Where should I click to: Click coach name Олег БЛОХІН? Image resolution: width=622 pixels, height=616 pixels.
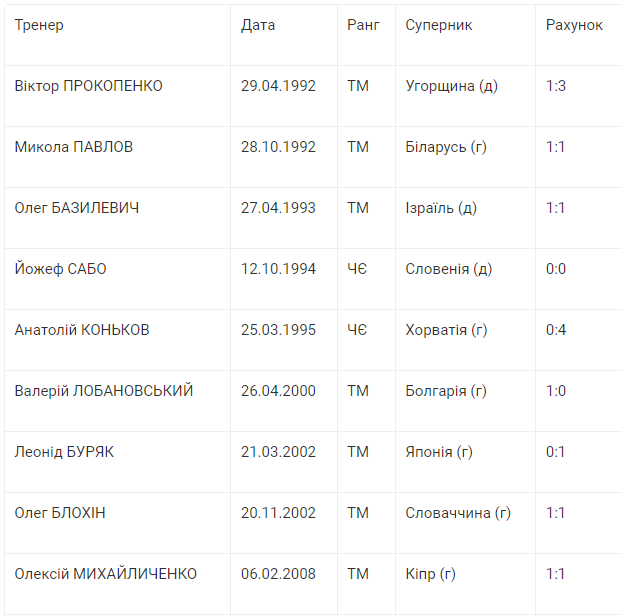click(x=60, y=513)
